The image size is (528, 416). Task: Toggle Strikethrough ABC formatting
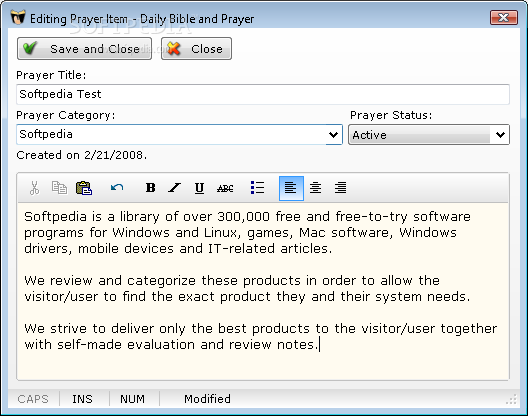coord(225,188)
